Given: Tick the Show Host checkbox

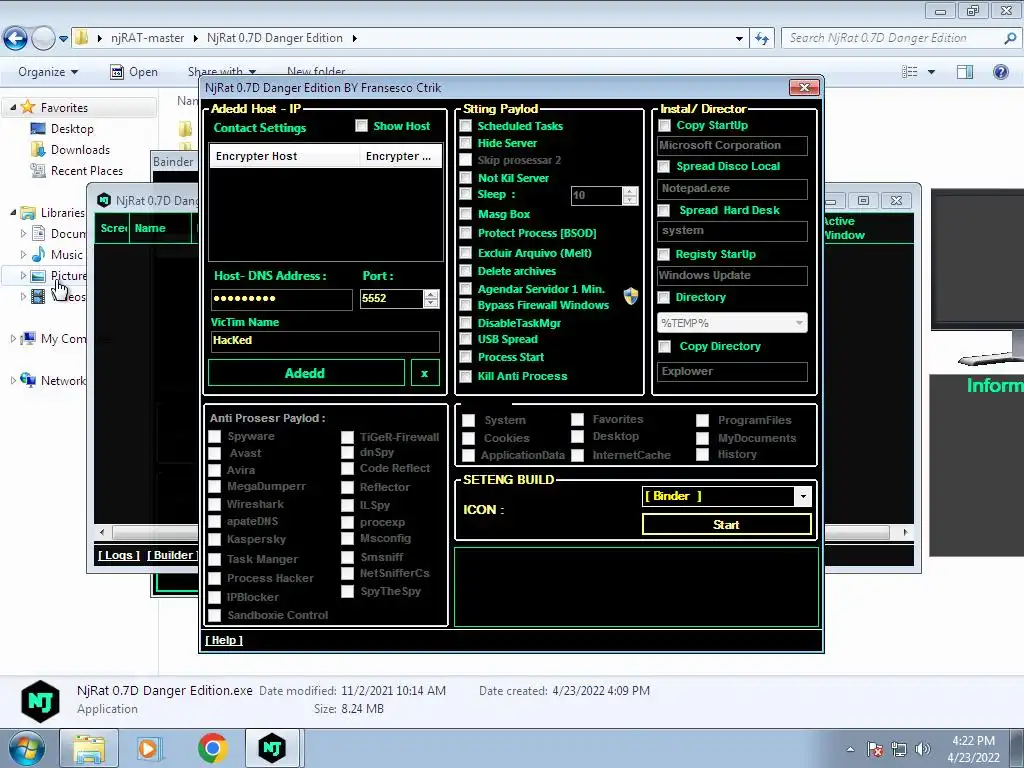Looking at the screenshot, I should tap(361, 125).
